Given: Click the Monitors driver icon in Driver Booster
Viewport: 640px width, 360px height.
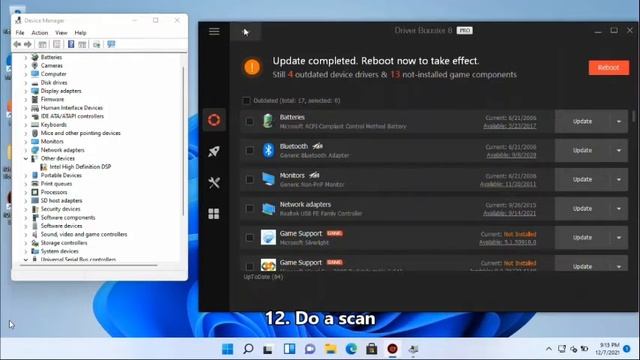Looking at the screenshot, I should pos(268,180).
